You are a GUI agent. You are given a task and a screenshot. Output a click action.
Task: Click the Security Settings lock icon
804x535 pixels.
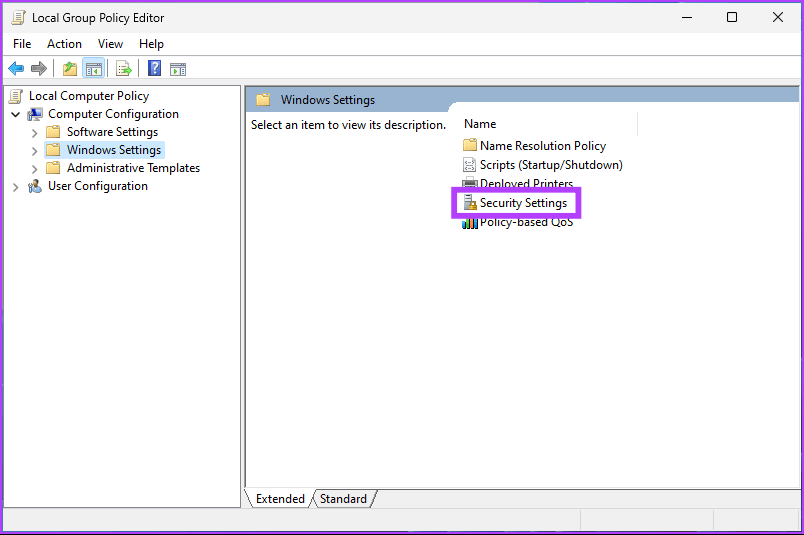point(470,203)
